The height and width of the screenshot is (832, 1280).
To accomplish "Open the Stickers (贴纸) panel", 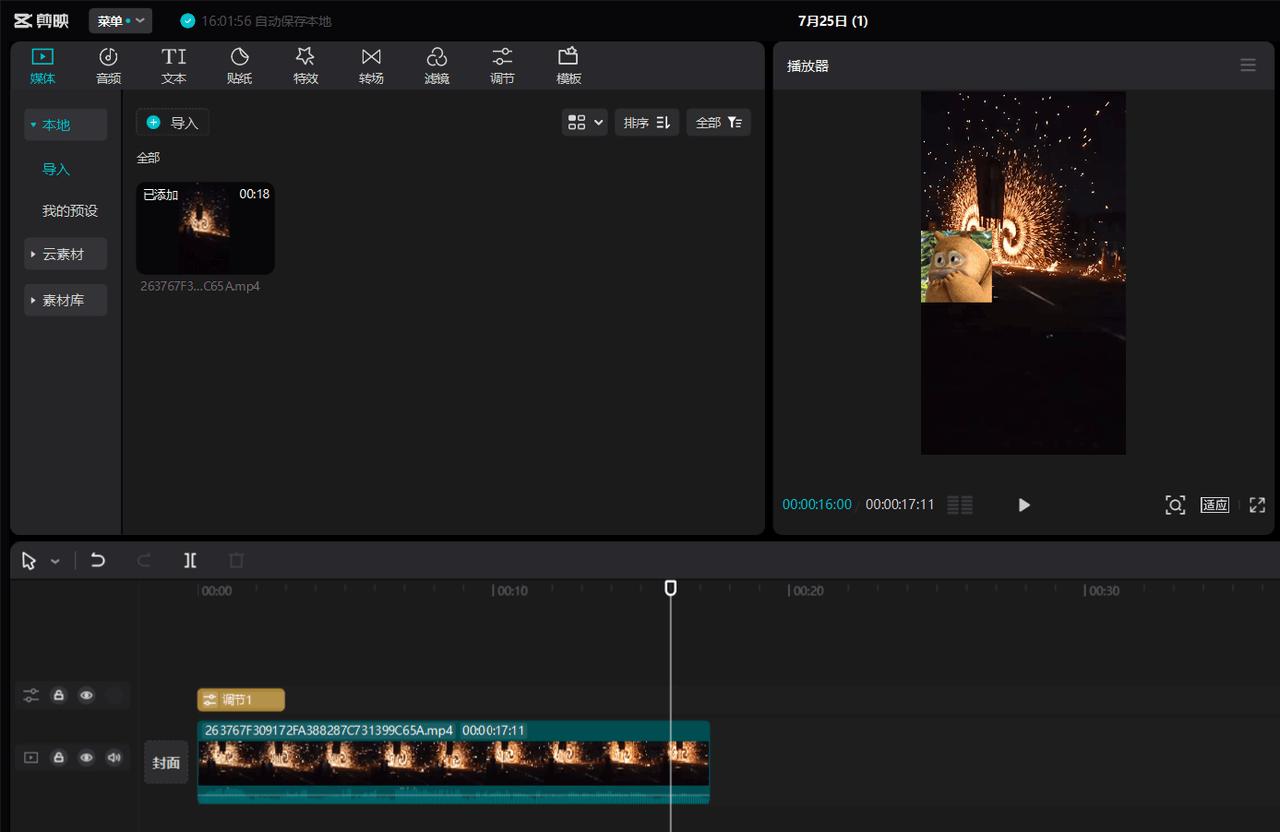I will [240, 66].
